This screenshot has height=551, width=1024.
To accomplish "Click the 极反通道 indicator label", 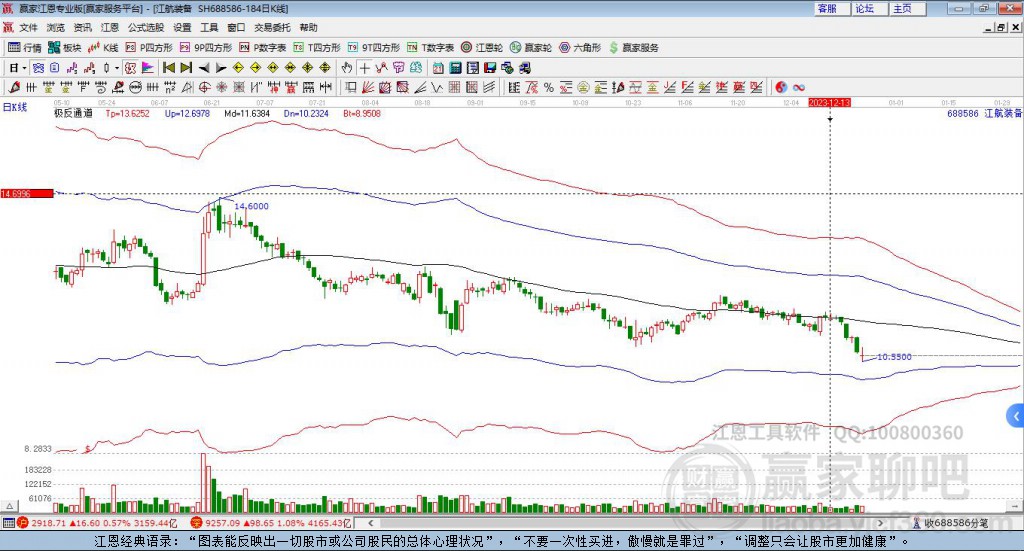I will click(x=73, y=113).
